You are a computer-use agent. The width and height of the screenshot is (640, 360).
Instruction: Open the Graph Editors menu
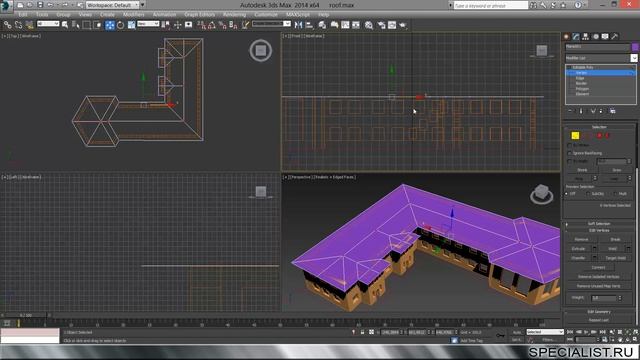click(200, 14)
